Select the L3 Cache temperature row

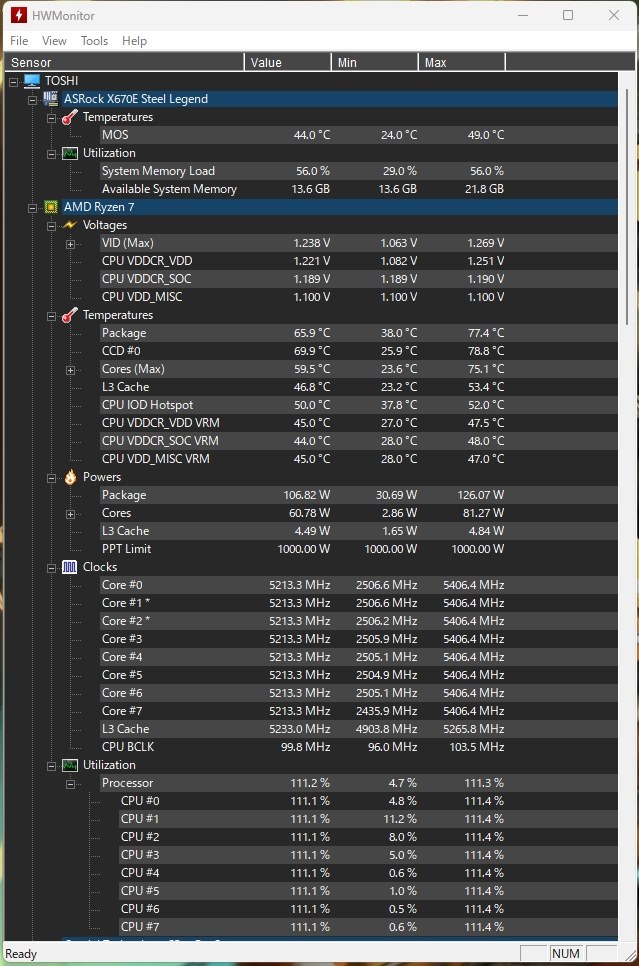[x=359, y=387]
